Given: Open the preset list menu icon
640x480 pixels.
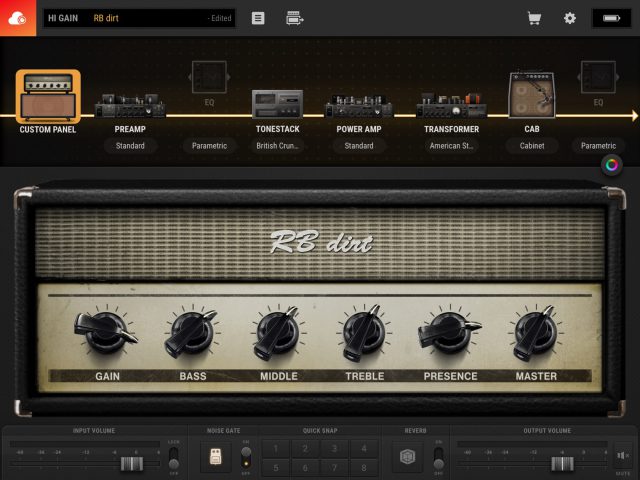Looking at the screenshot, I should [x=258, y=18].
